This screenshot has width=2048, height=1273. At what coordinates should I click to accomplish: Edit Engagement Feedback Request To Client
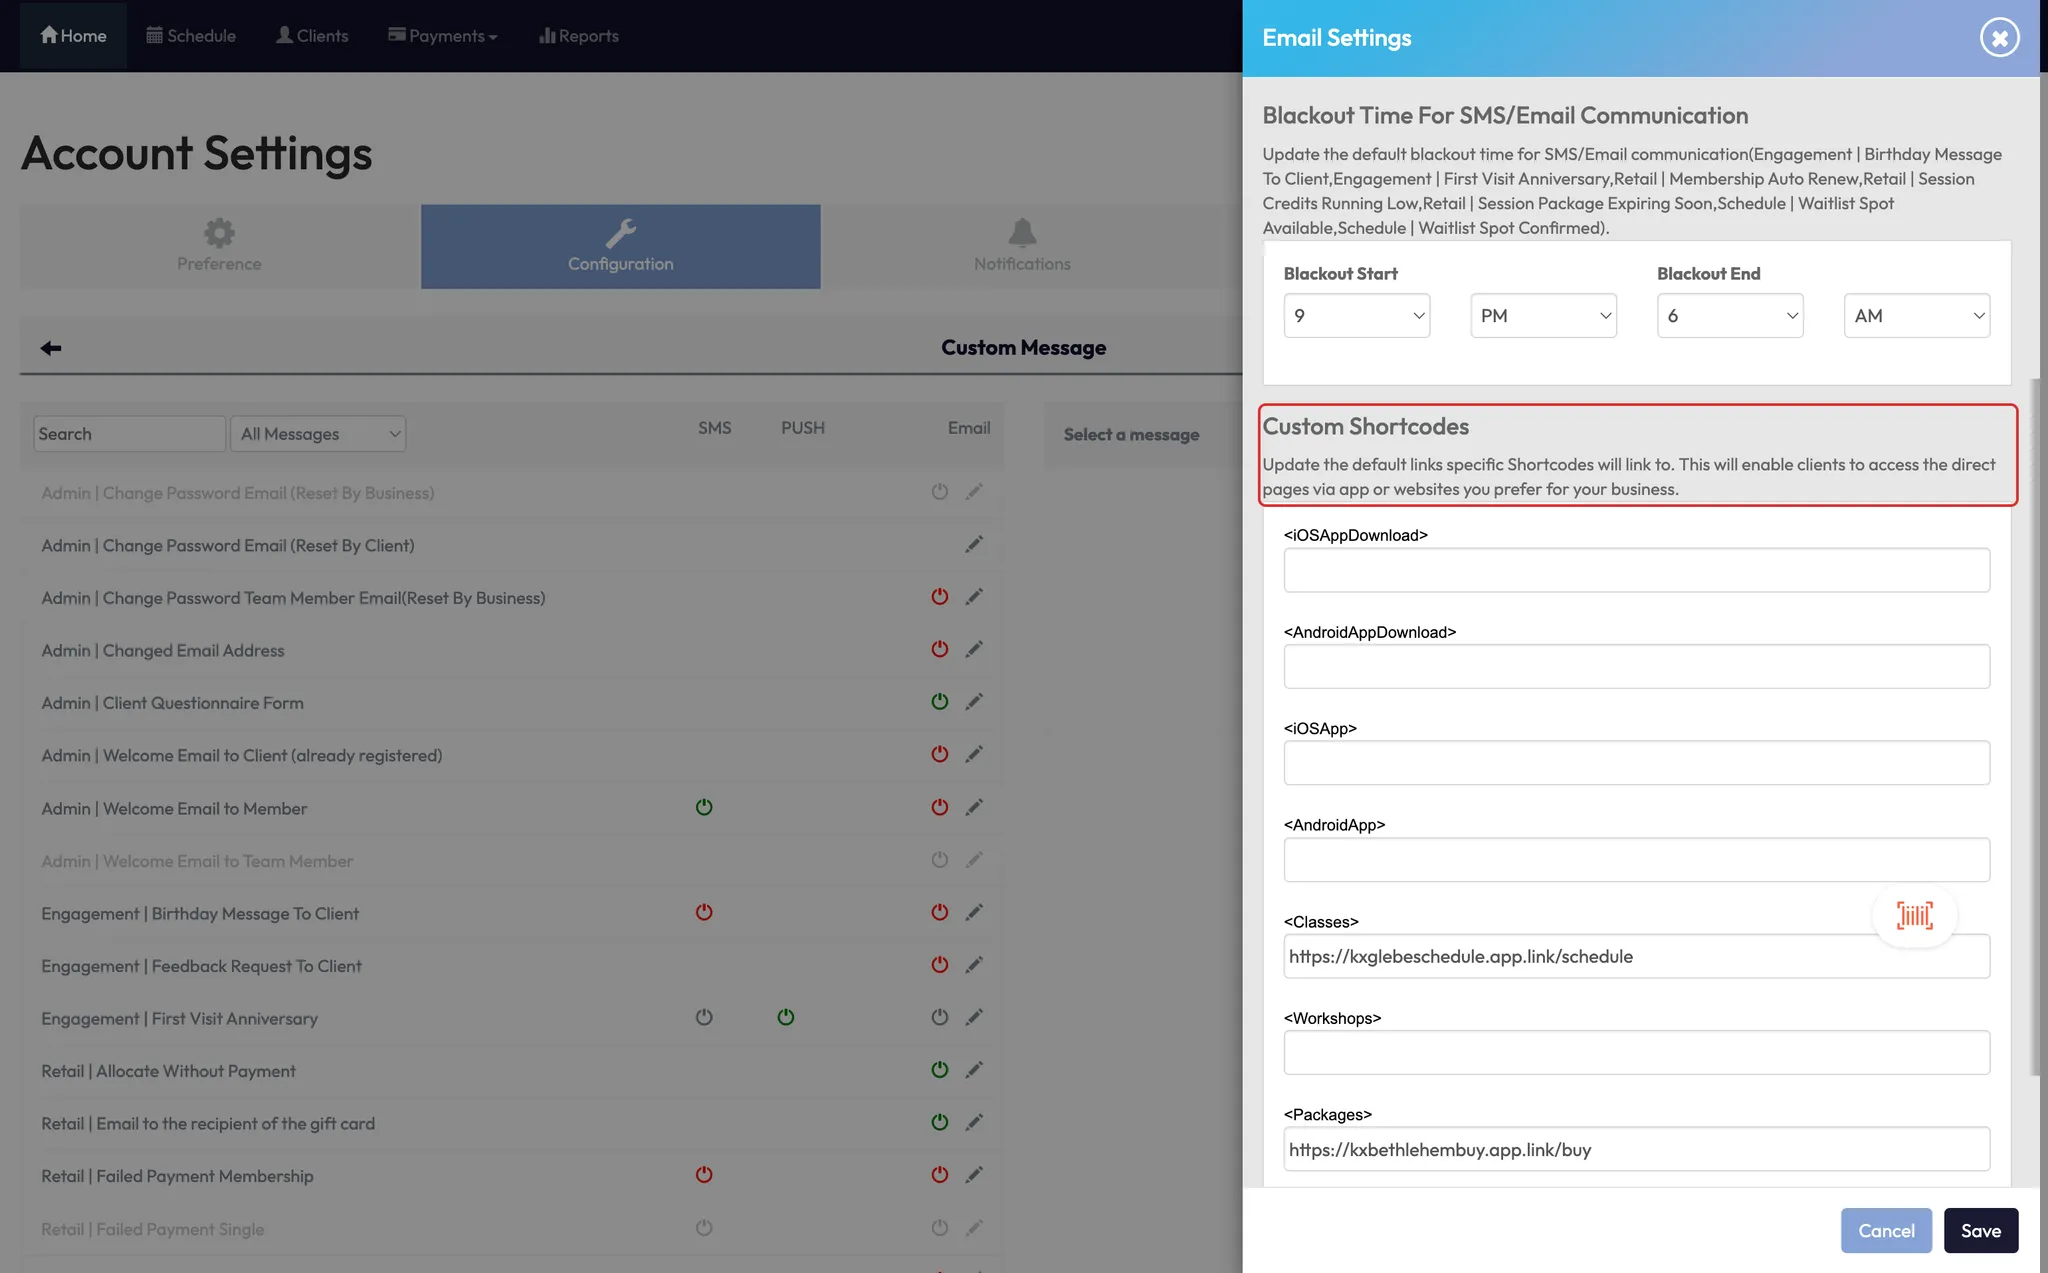click(x=974, y=965)
